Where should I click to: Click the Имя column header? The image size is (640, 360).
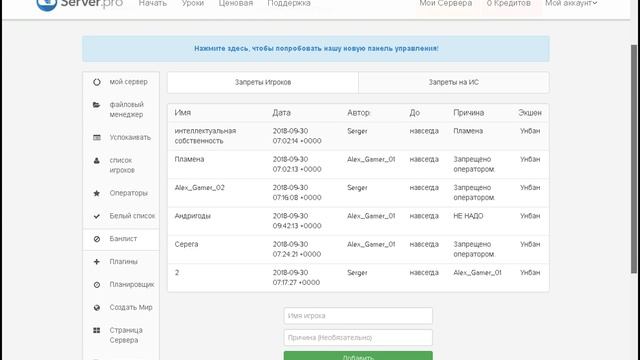click(182, 113)
